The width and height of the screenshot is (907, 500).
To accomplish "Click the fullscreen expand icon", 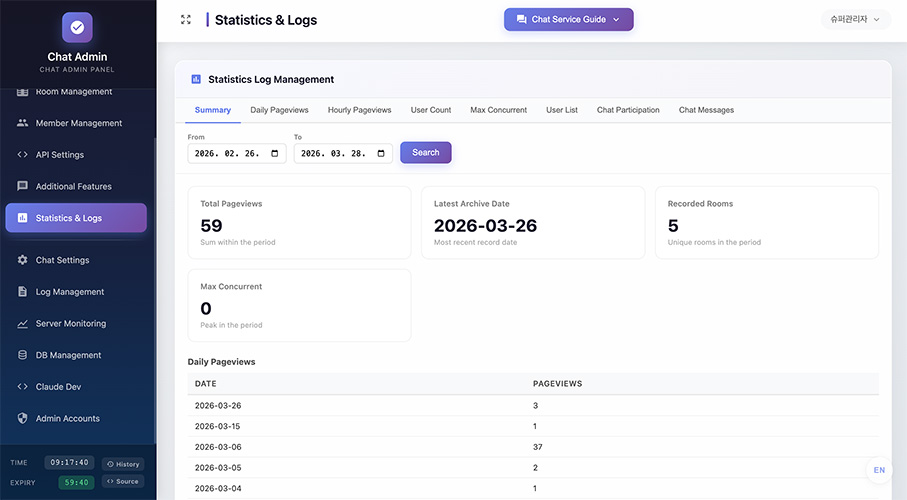I will tap(186, 20).
